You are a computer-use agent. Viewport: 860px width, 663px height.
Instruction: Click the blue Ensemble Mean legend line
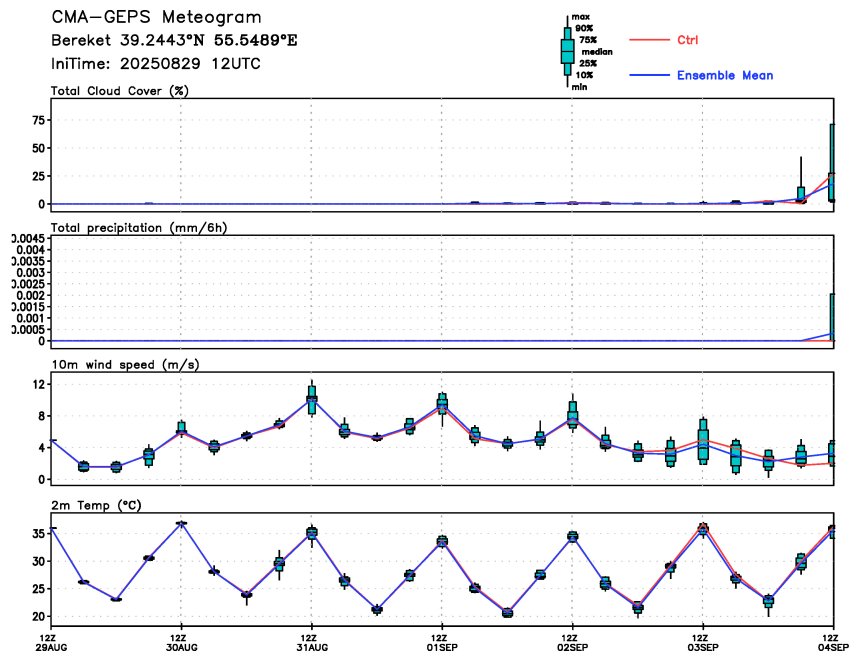(x=649, y=75)
